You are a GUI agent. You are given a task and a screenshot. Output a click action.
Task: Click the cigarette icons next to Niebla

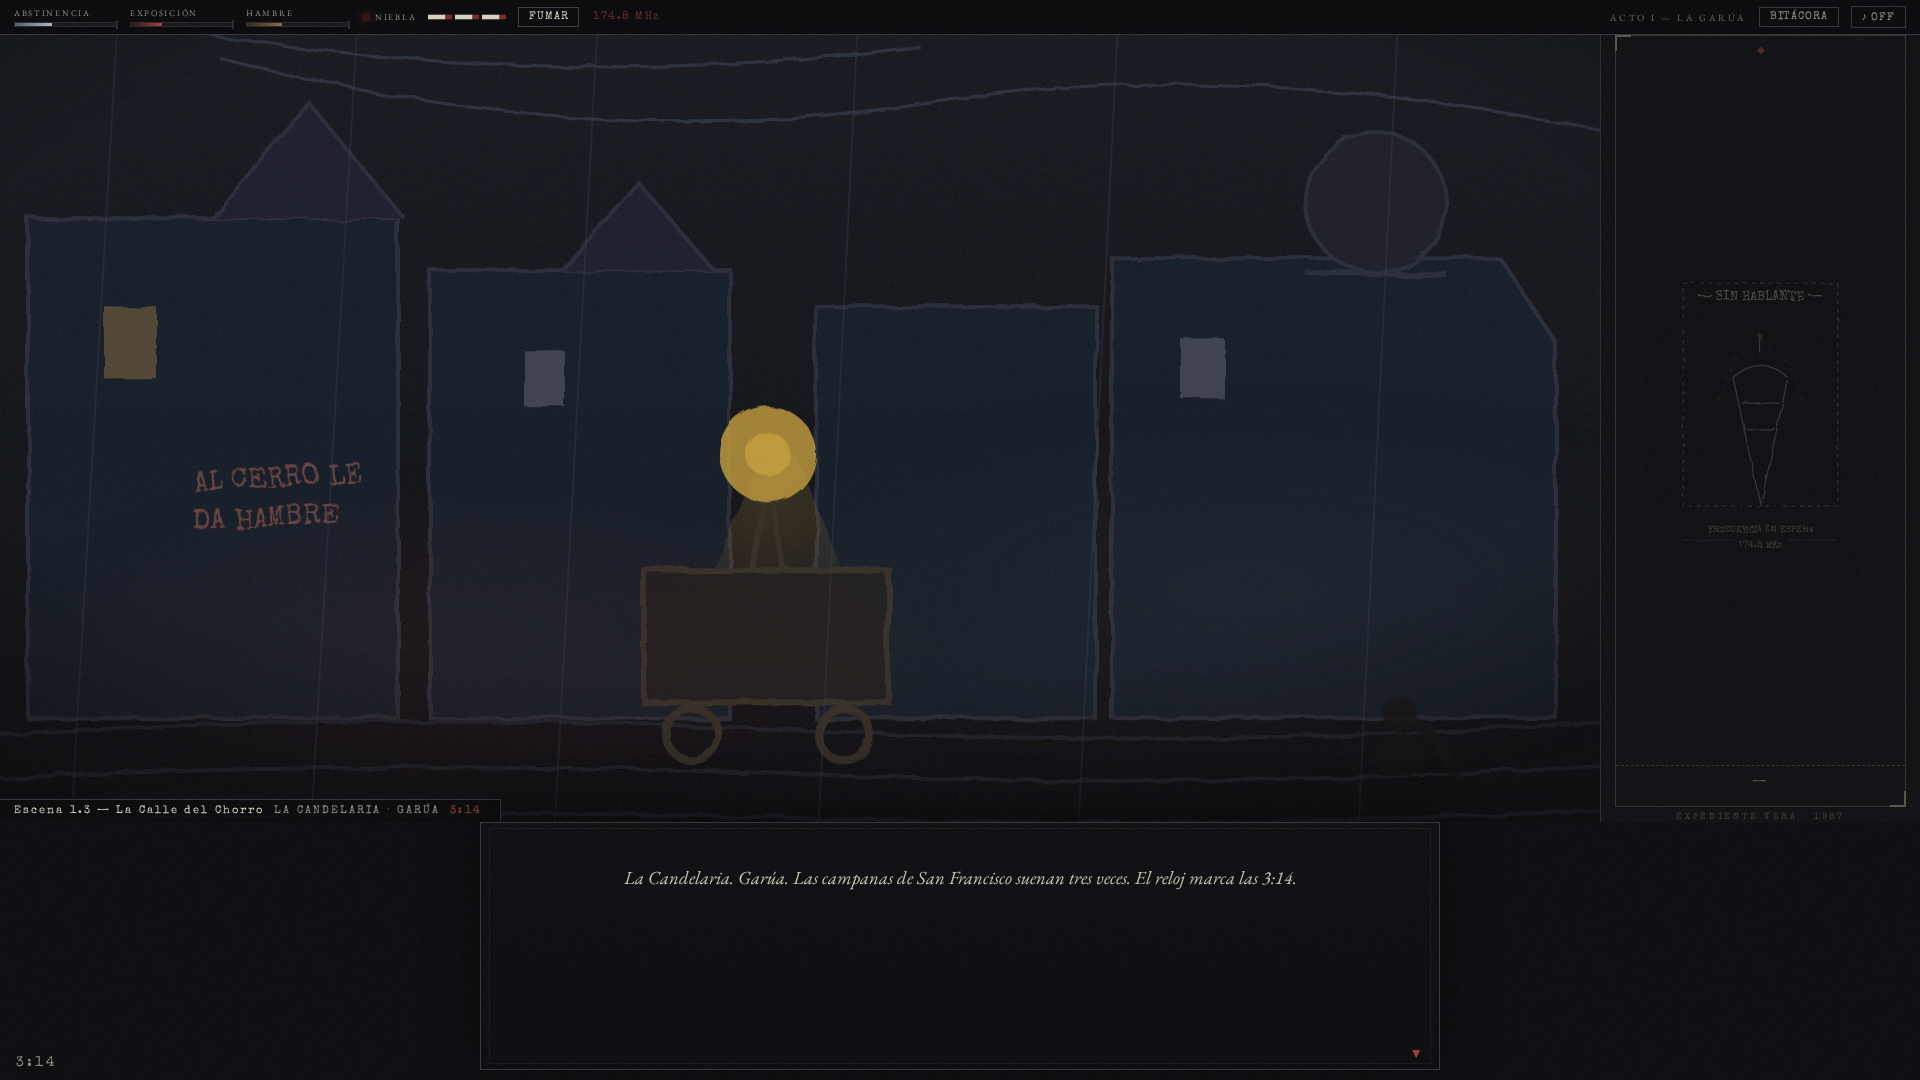click(467, 17)
